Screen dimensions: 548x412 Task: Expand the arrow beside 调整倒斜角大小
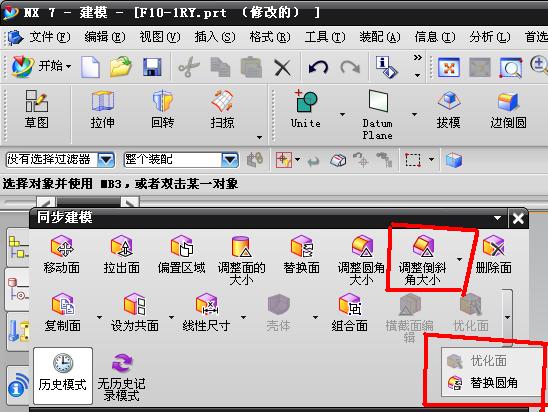(459, 259)
